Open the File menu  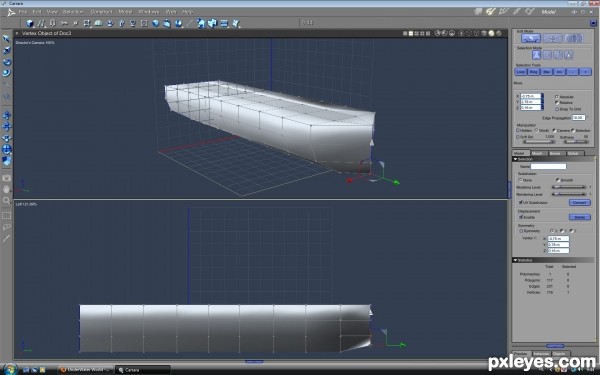click(23, 12)
